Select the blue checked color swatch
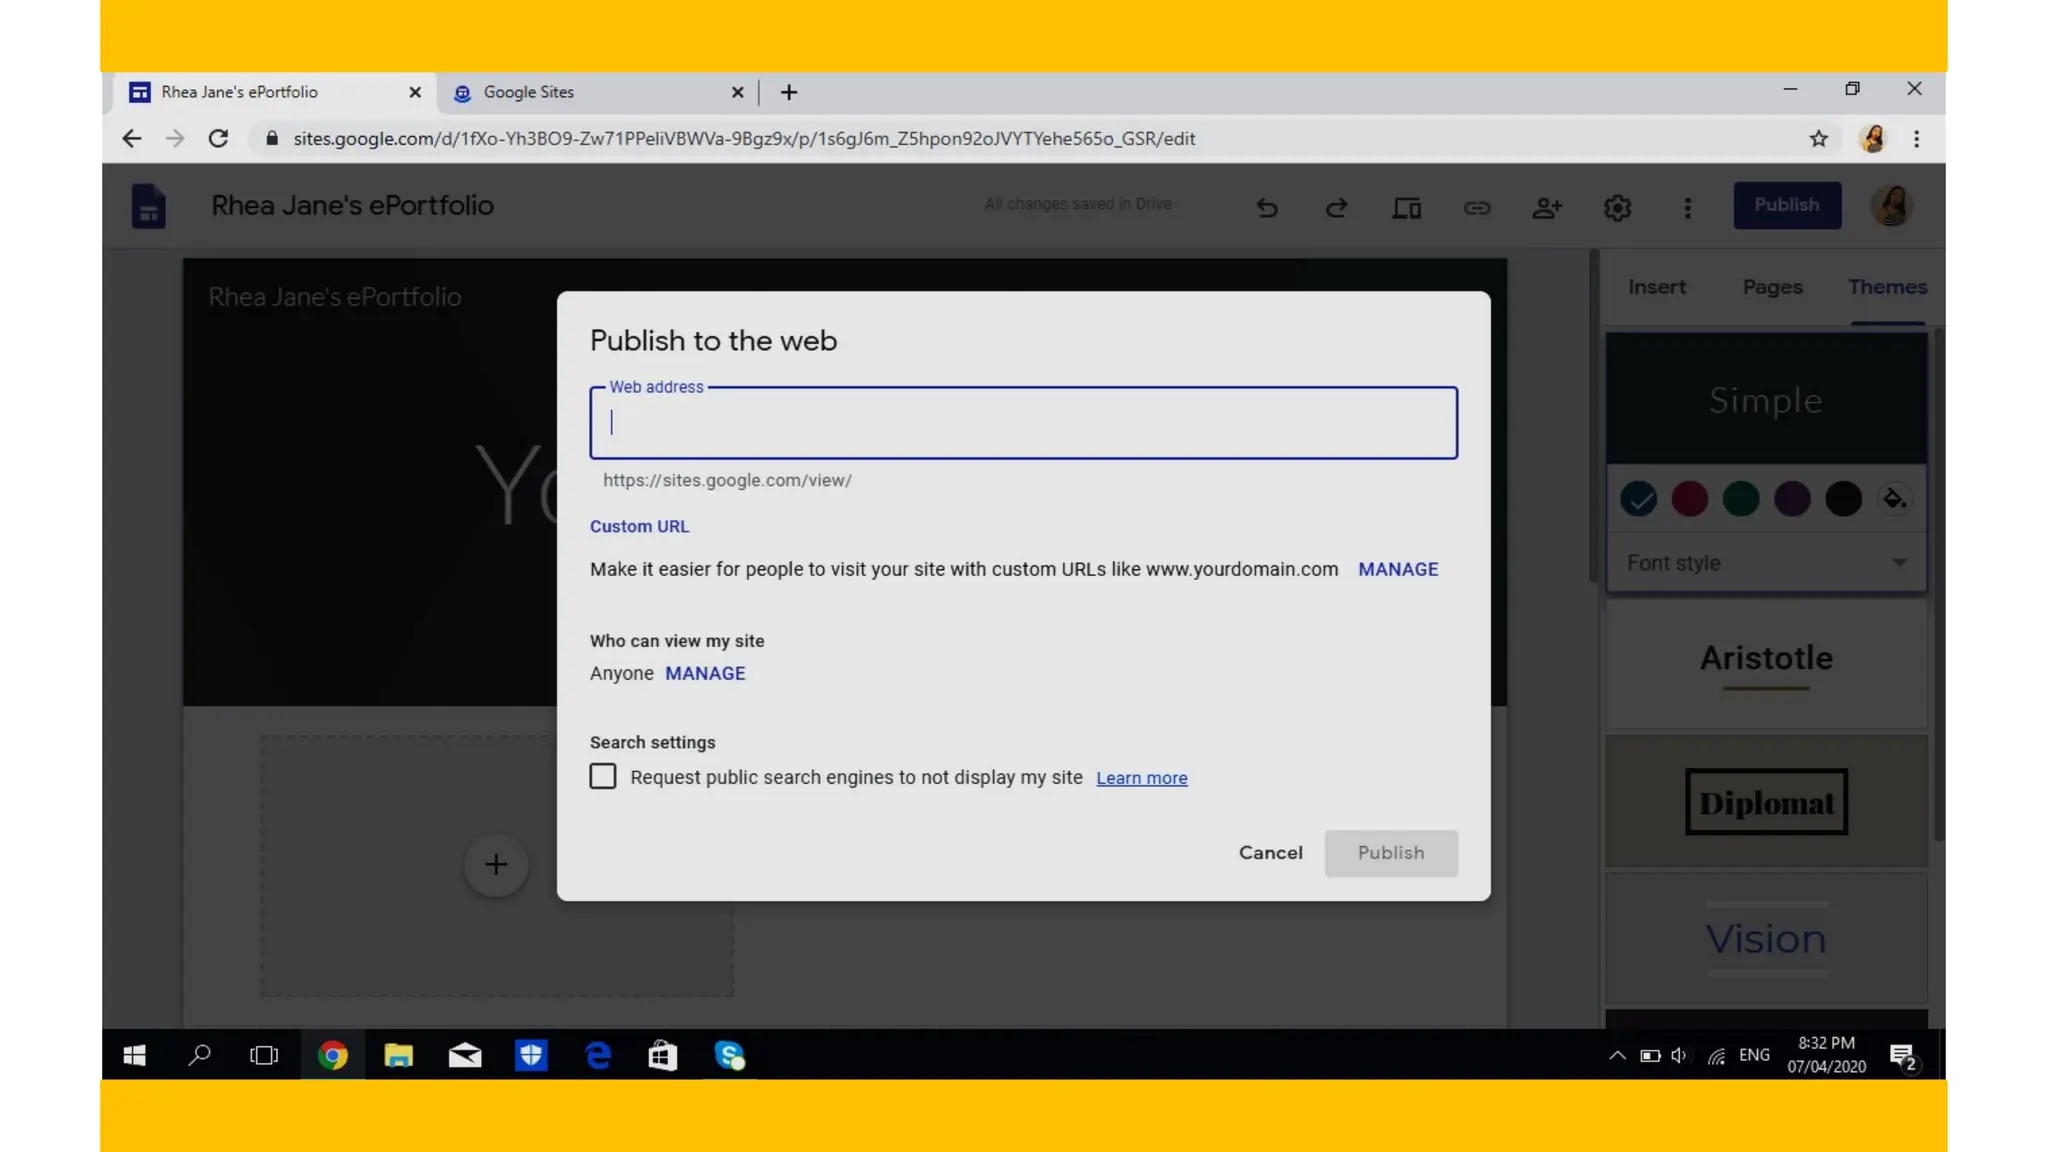 tap(1638, 499)
